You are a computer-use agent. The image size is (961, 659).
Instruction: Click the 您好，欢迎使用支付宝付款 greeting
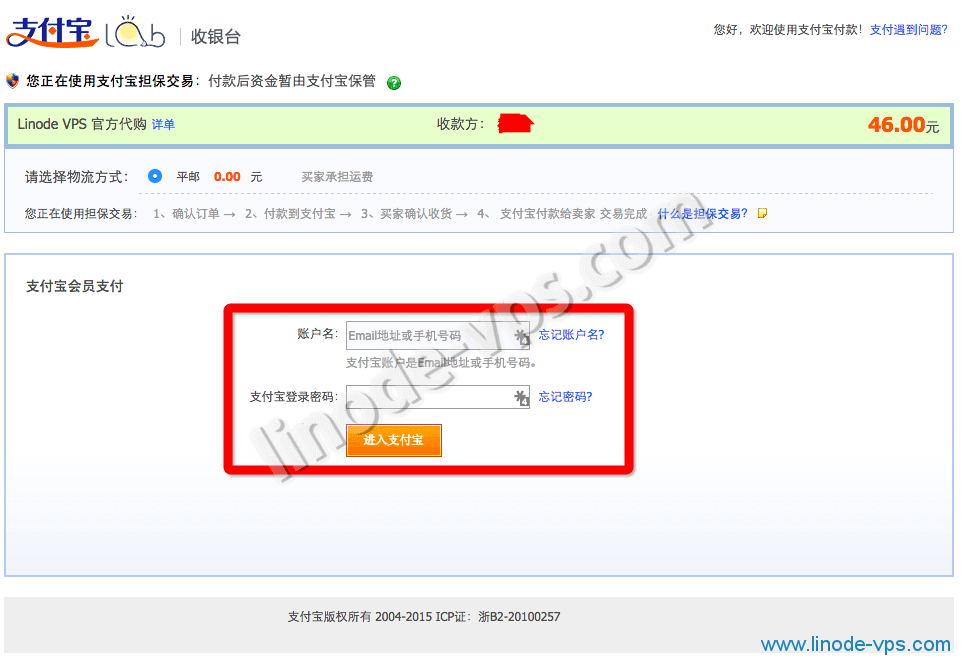click(788, 29)
